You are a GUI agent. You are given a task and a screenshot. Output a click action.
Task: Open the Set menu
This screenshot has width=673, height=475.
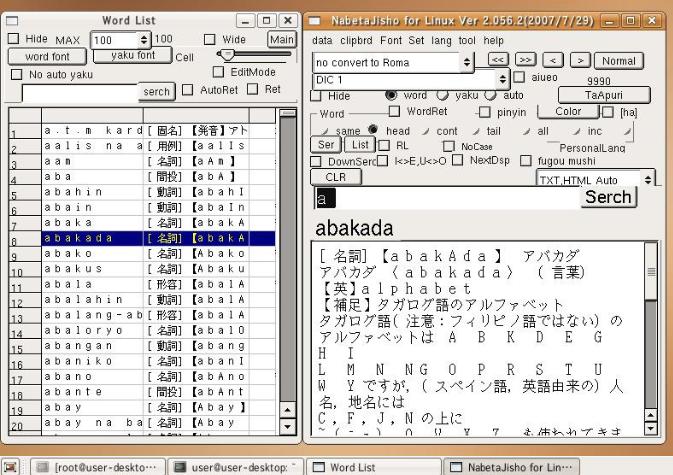[x=416, y=40]
